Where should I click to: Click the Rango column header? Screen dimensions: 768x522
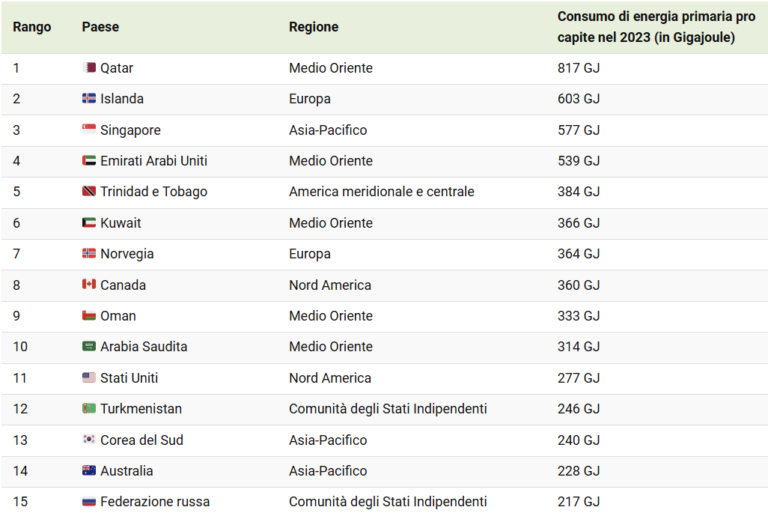click(32, 27)
